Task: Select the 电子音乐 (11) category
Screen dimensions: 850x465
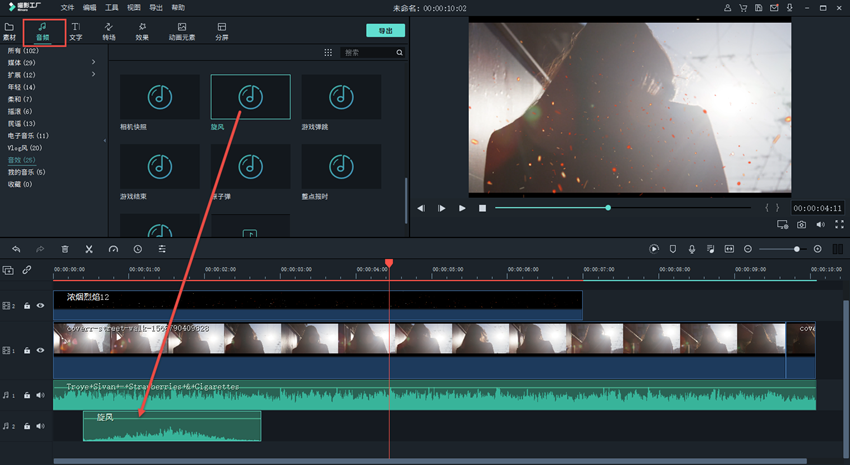Action: [28, 135]
